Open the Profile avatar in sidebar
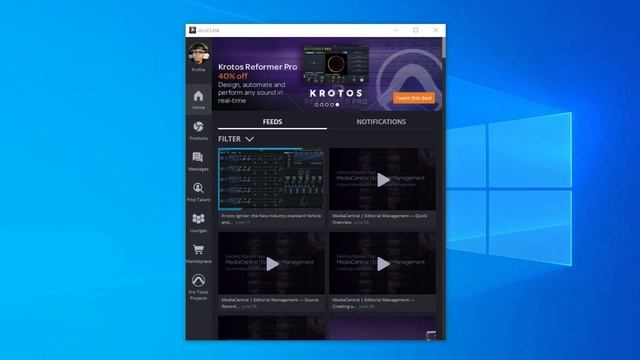 click(199, 54)
